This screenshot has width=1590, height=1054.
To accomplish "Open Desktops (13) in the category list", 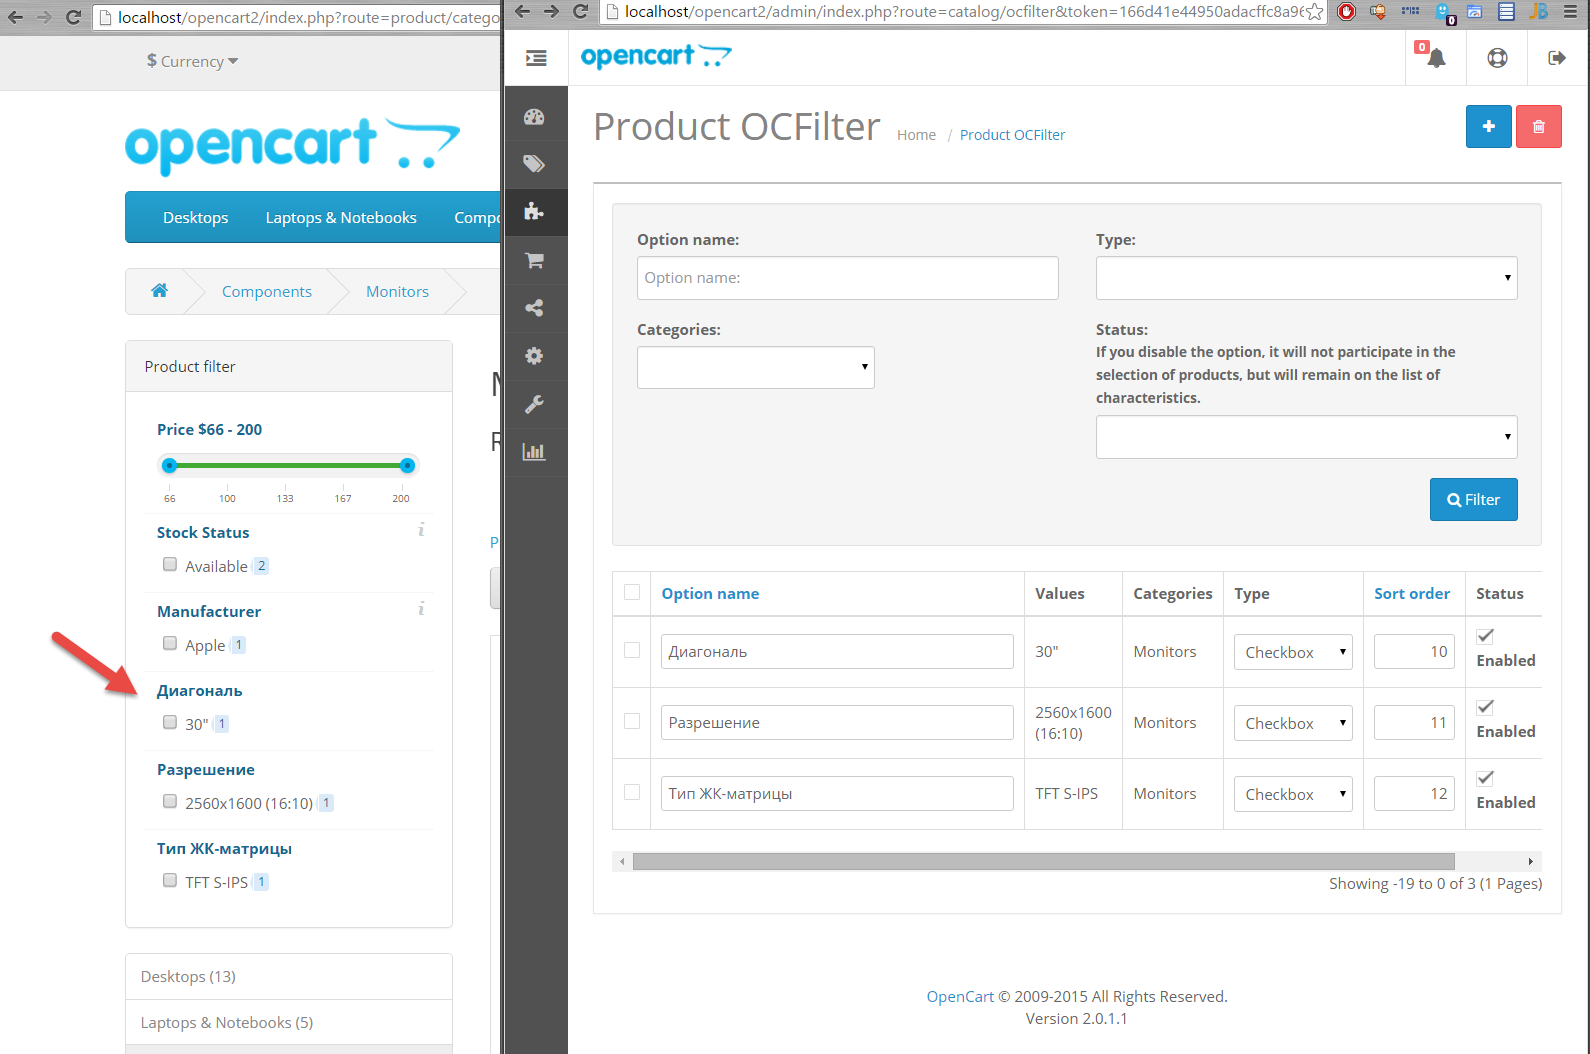I will click(x=289, y=976).
